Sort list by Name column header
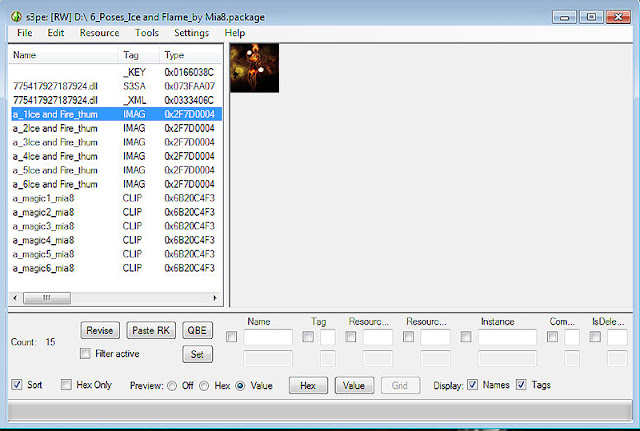 coord(64,55)
